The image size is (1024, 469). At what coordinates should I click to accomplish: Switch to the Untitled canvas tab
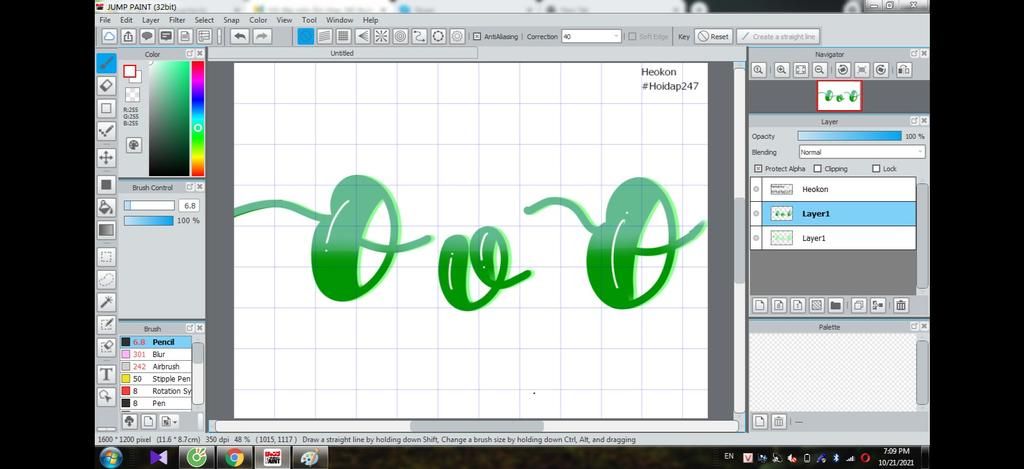pos(342,54)
